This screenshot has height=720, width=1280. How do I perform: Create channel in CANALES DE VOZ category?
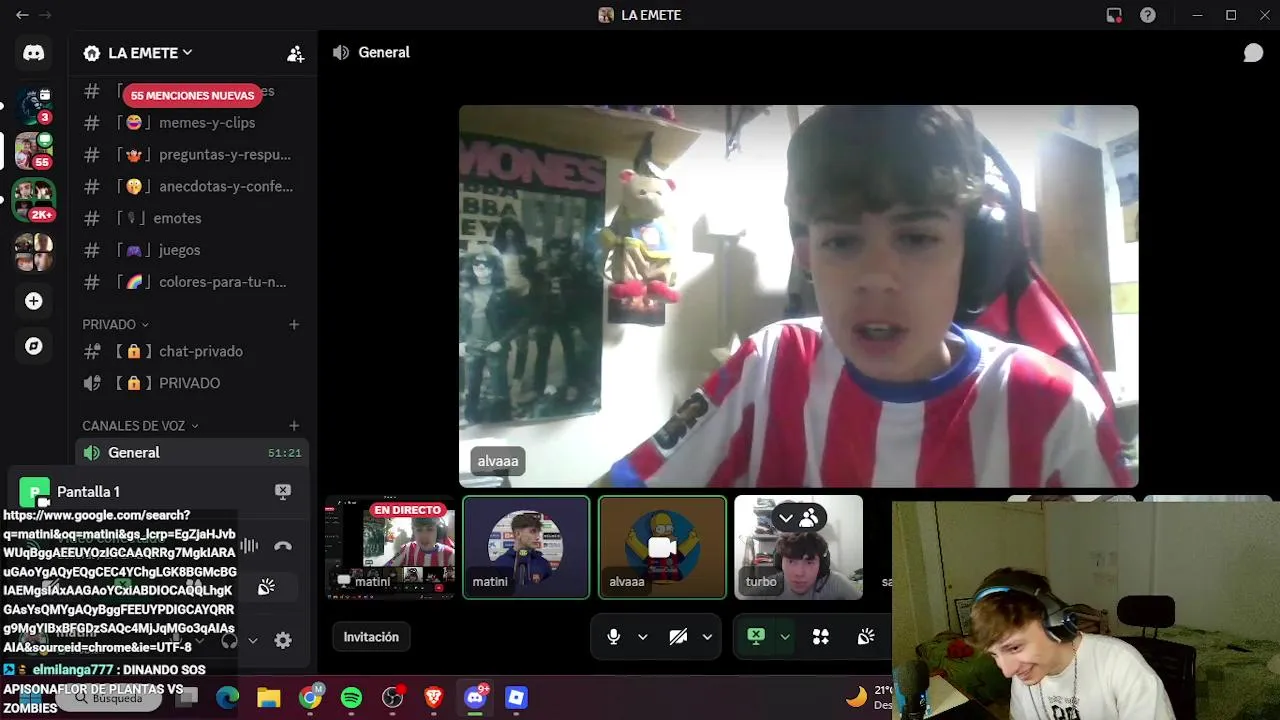294,426
